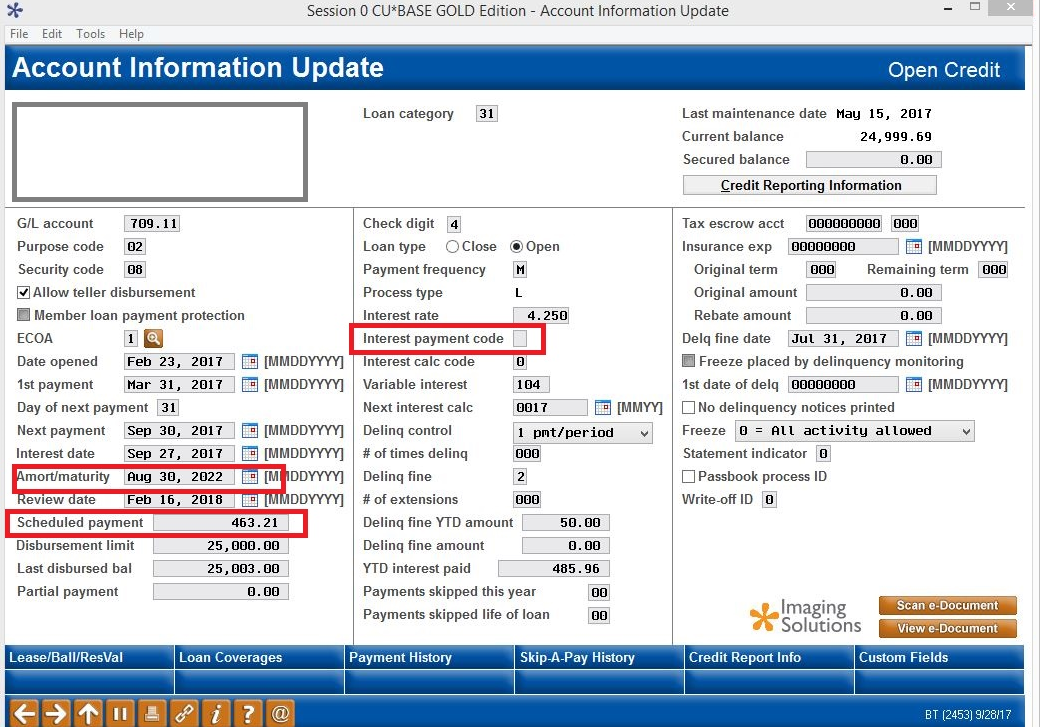Click the @ symbol toolbar icon
Screen dimensions: 1040x727
click(280, 714)
